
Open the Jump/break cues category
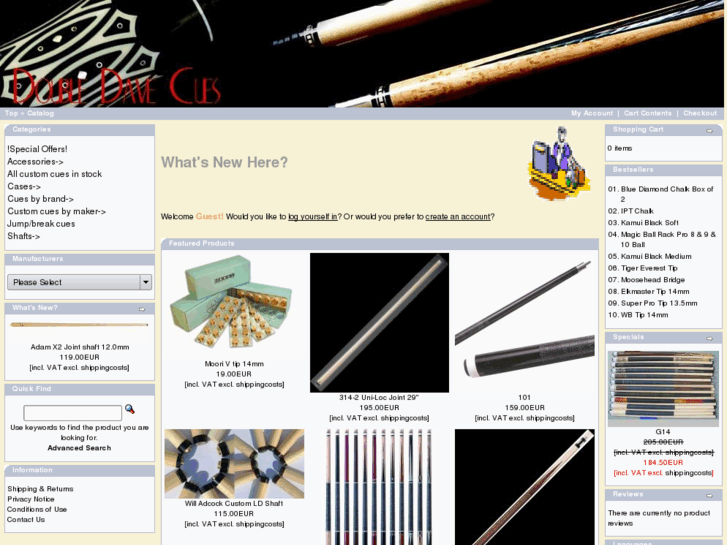41,224
